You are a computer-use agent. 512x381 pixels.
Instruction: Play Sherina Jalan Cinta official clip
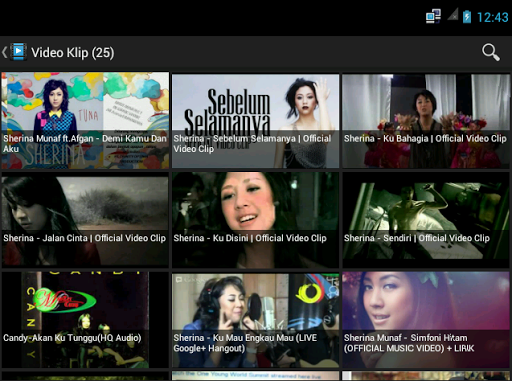(85, 220)
